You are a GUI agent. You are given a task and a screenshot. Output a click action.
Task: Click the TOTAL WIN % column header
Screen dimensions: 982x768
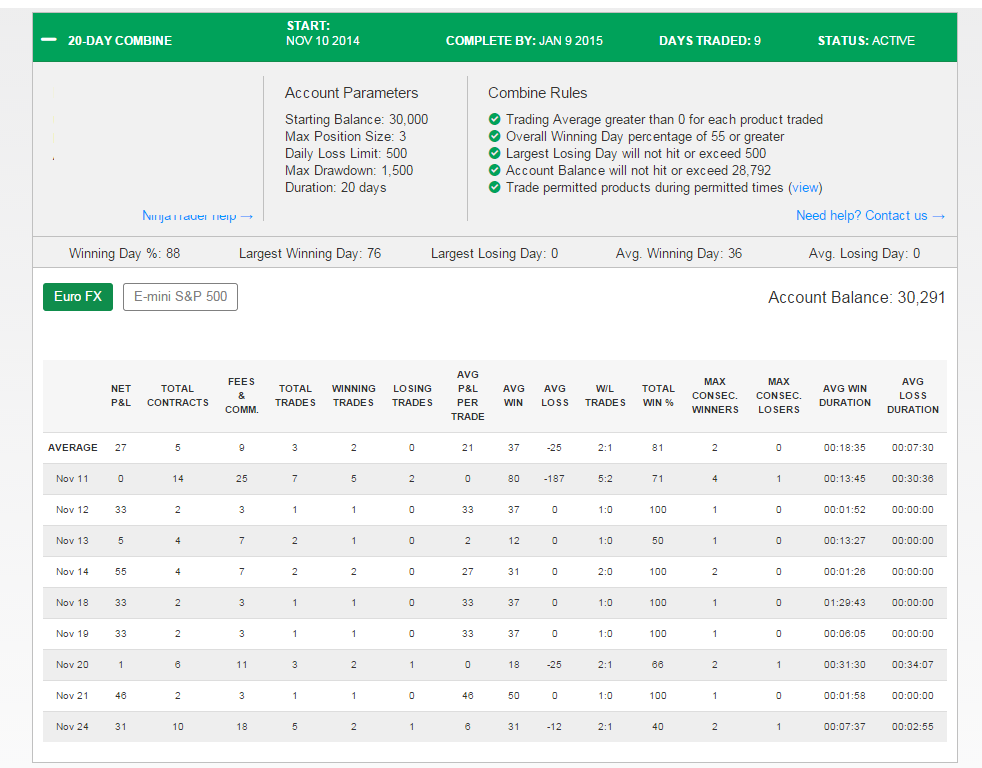click(x=658, y=395)
